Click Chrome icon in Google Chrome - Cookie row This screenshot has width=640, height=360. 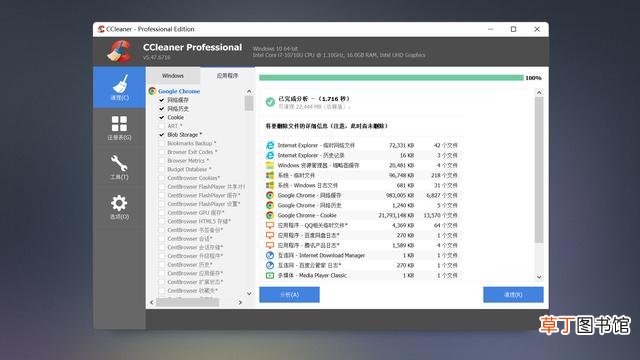(x=270, y=216)
